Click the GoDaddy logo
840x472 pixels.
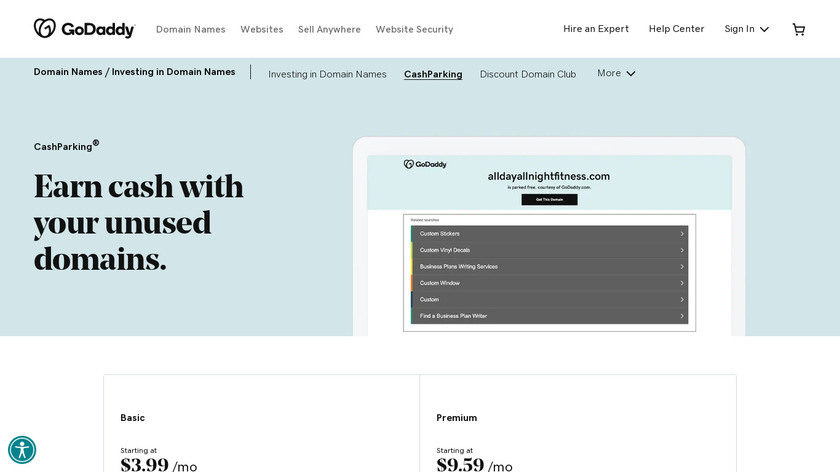click(x=84, y=29)
